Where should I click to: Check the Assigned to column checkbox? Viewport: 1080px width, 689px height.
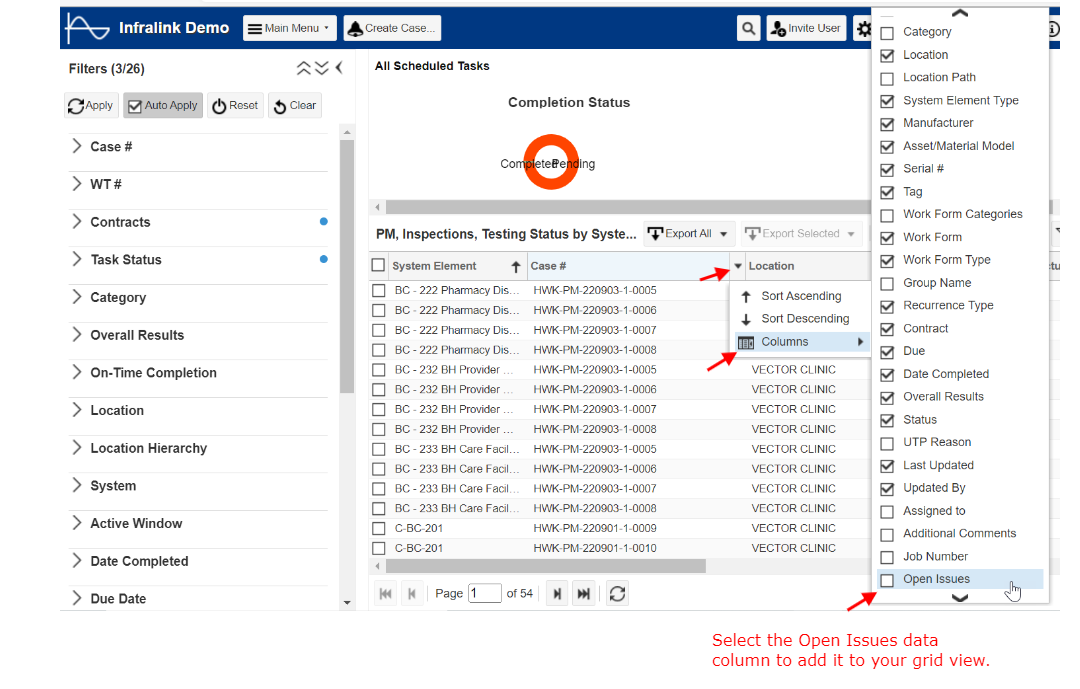pos(887,512)
